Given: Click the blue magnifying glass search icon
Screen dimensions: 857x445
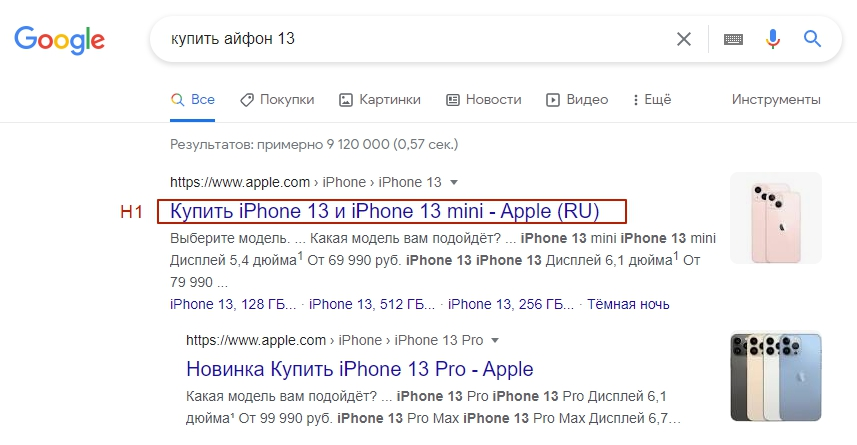Looking at the screenshot, I should 812,40.
